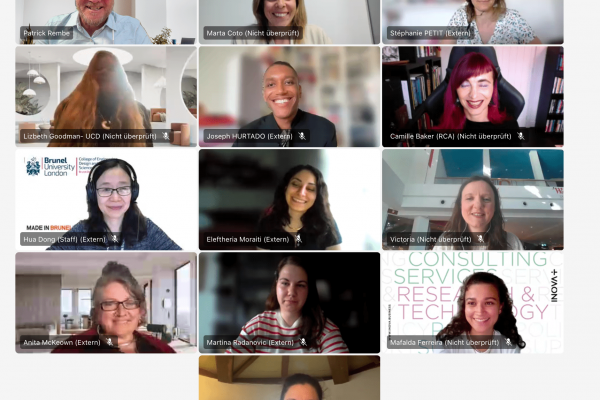Click muted mic icon beside Lizbeth Goodman
This screenshot has height=400, width=600.
(166, 136)
